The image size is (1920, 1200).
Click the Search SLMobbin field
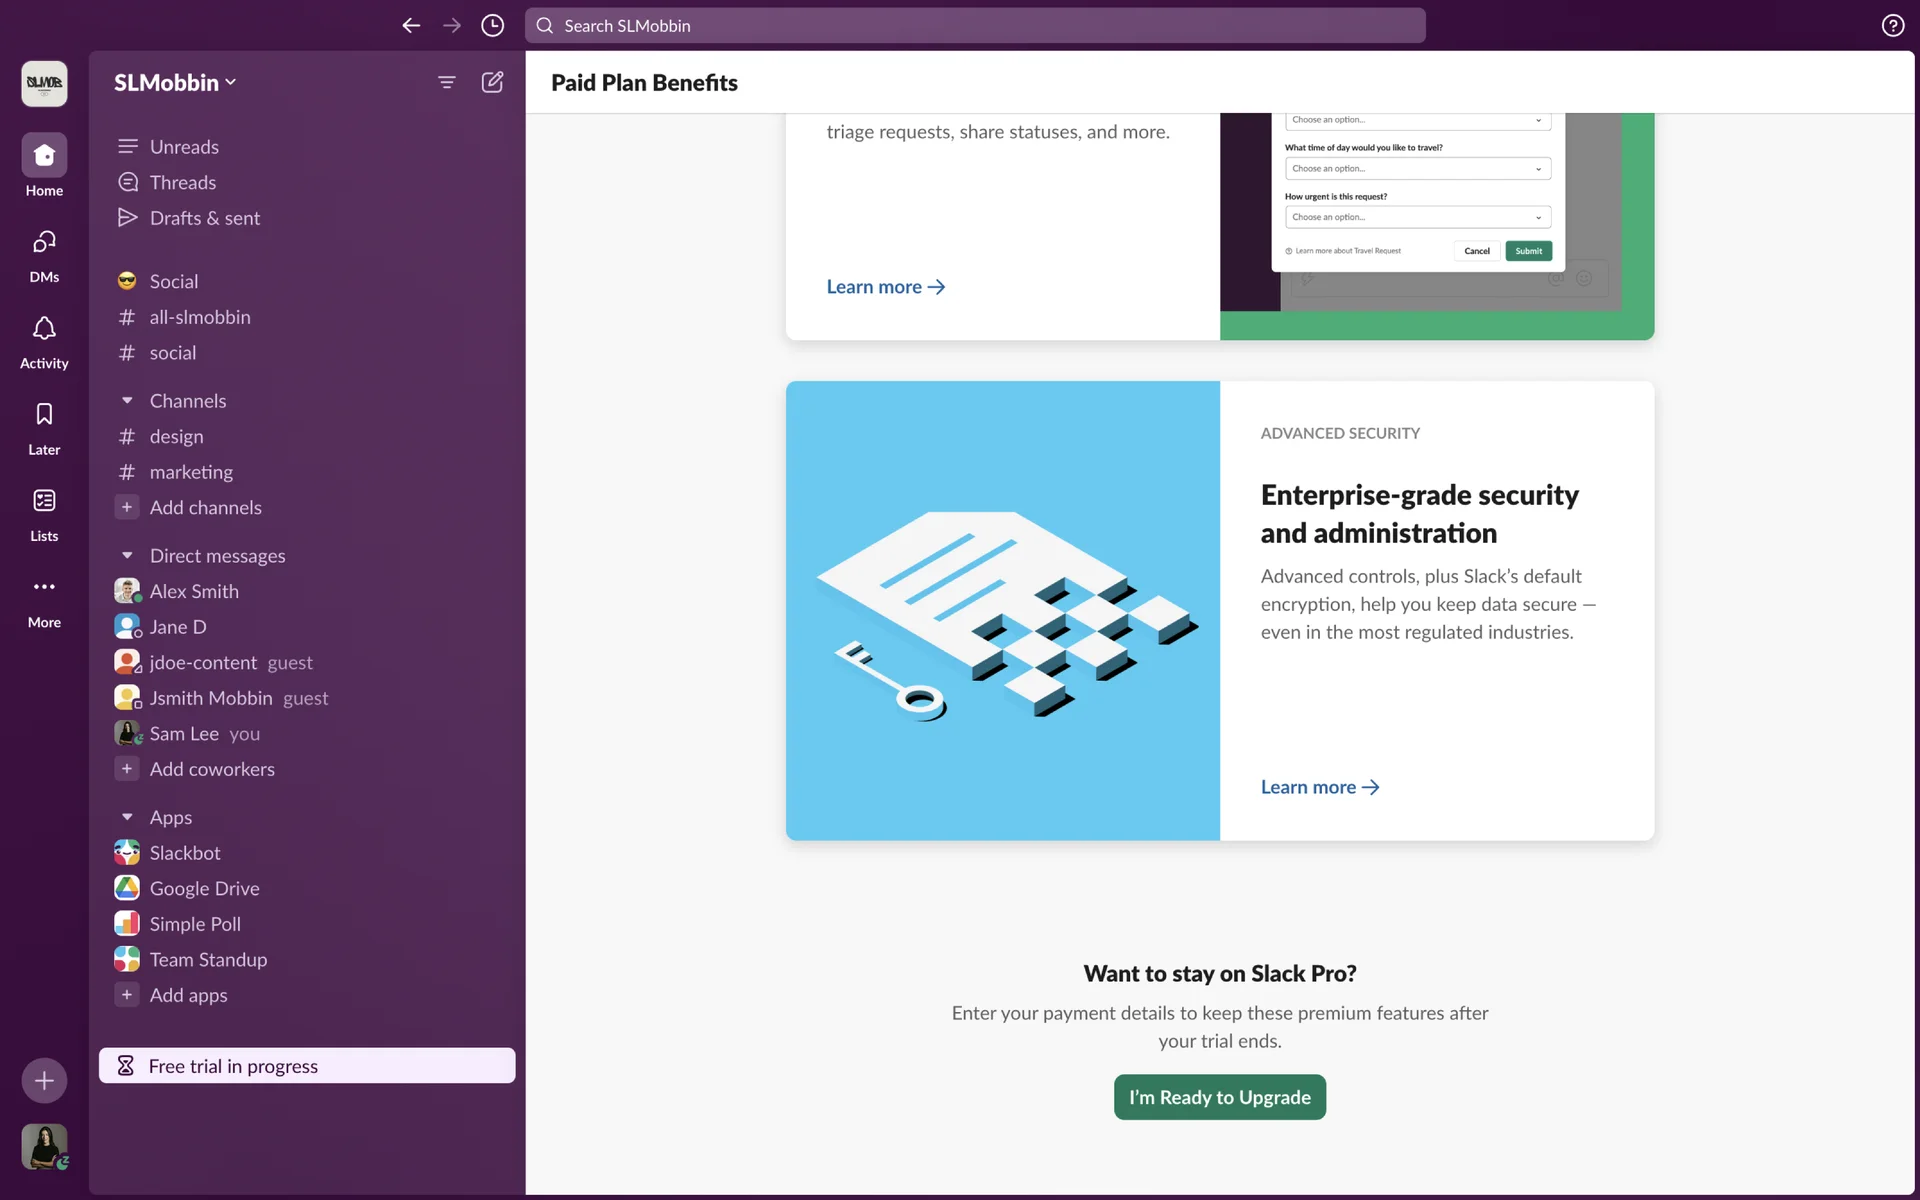click(x=975, y=26)
